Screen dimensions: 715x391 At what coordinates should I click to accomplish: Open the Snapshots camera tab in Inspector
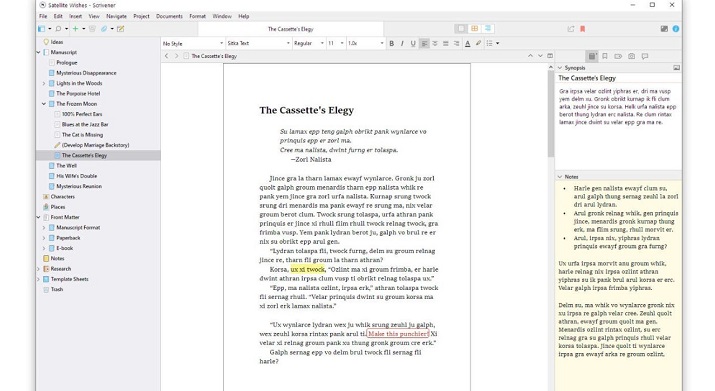coord(631,56)
